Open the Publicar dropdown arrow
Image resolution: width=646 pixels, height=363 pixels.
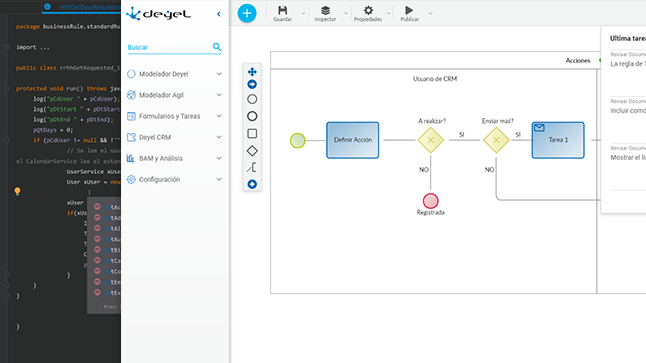431,13
